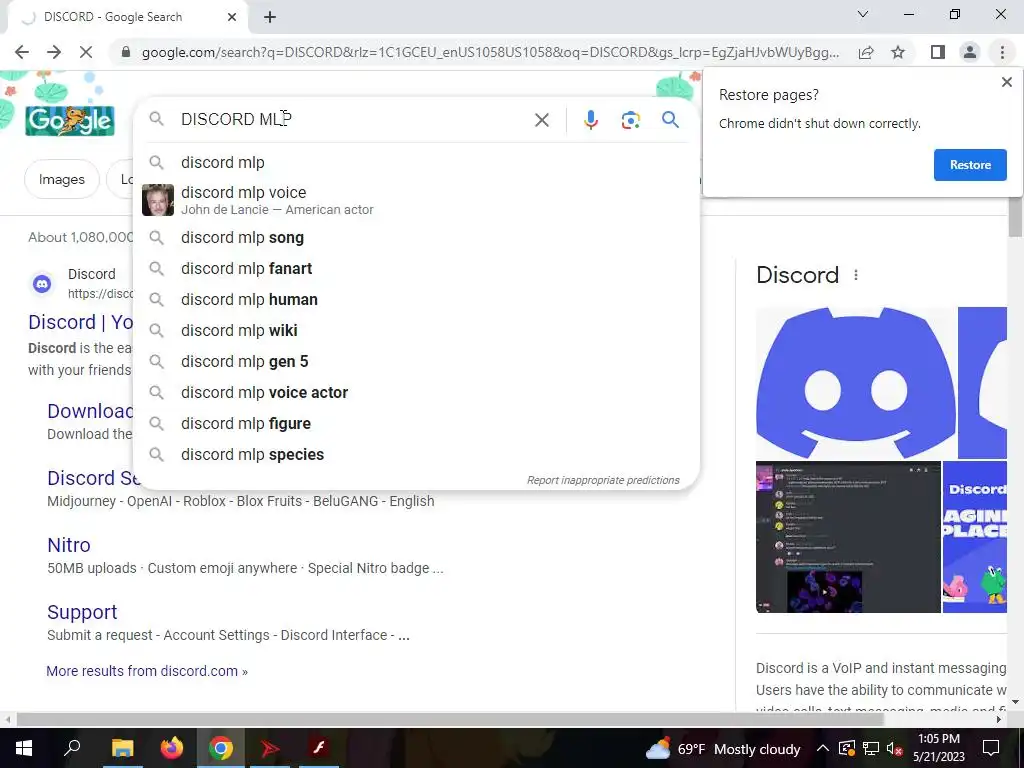Image resolution: width=1024 pixels, height=768 pixels.
Task: Open File Explorer from taskbar
Action: point(122,748)
